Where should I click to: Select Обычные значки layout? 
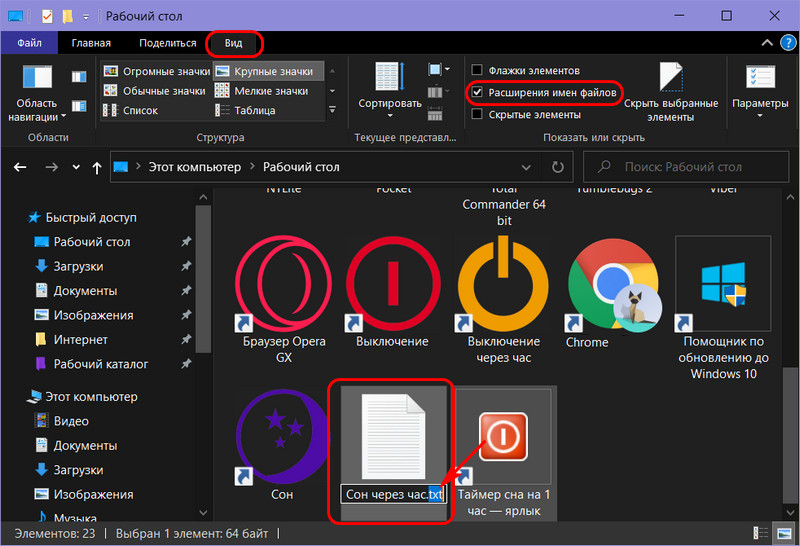click(x=154, y=91)
